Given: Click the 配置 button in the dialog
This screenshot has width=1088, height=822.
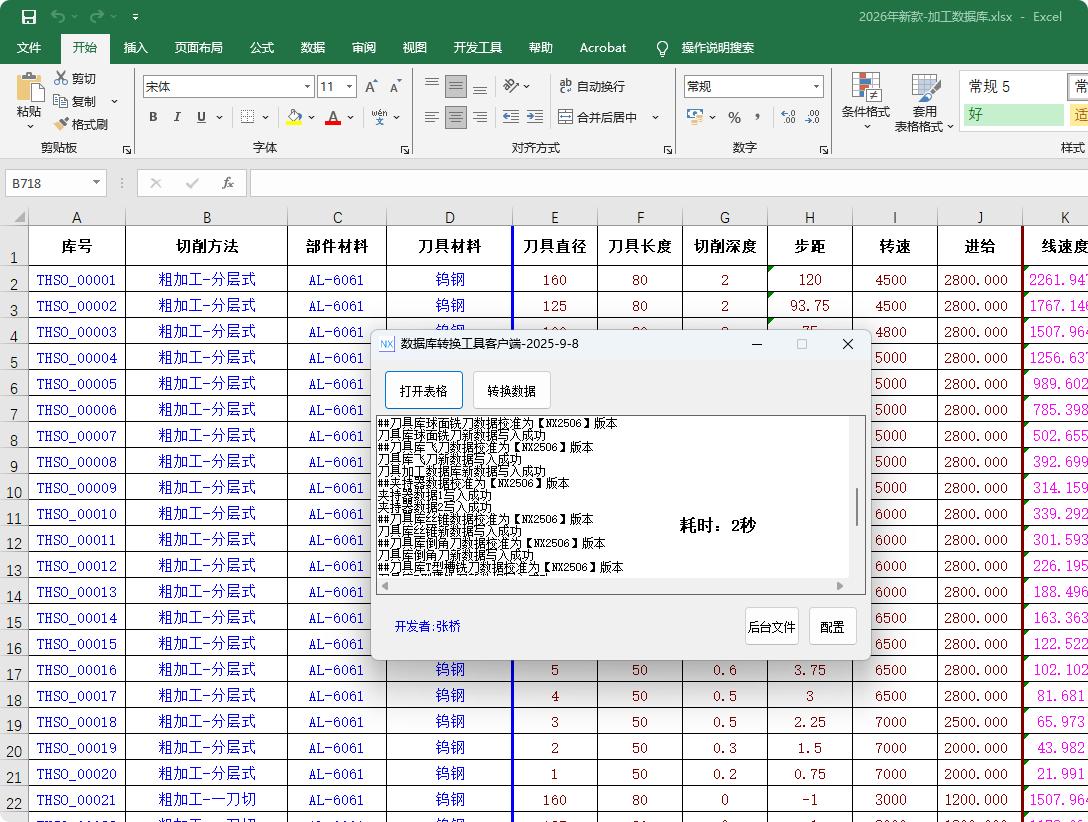Looking at the screenshot, I should (832, 626).
